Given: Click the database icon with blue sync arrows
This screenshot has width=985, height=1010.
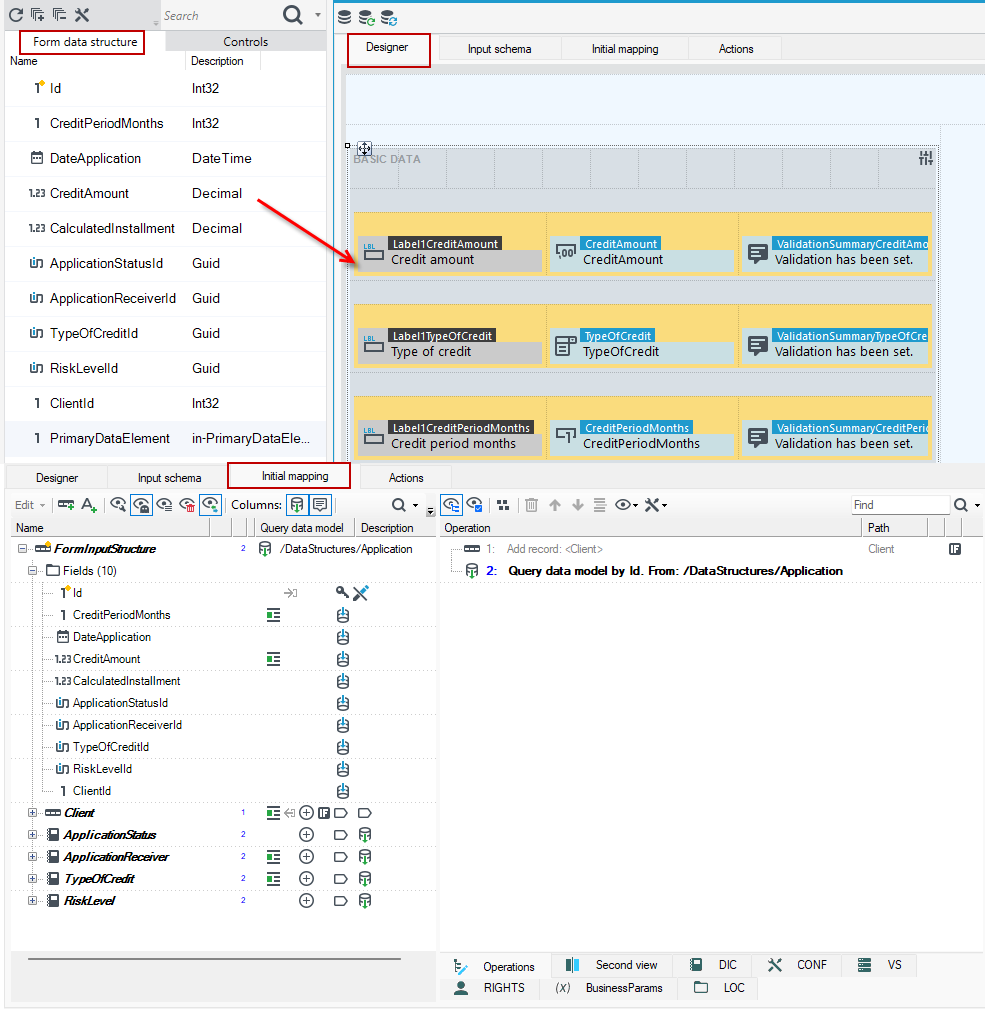Looking at the screenshot, I should (388, 17).
